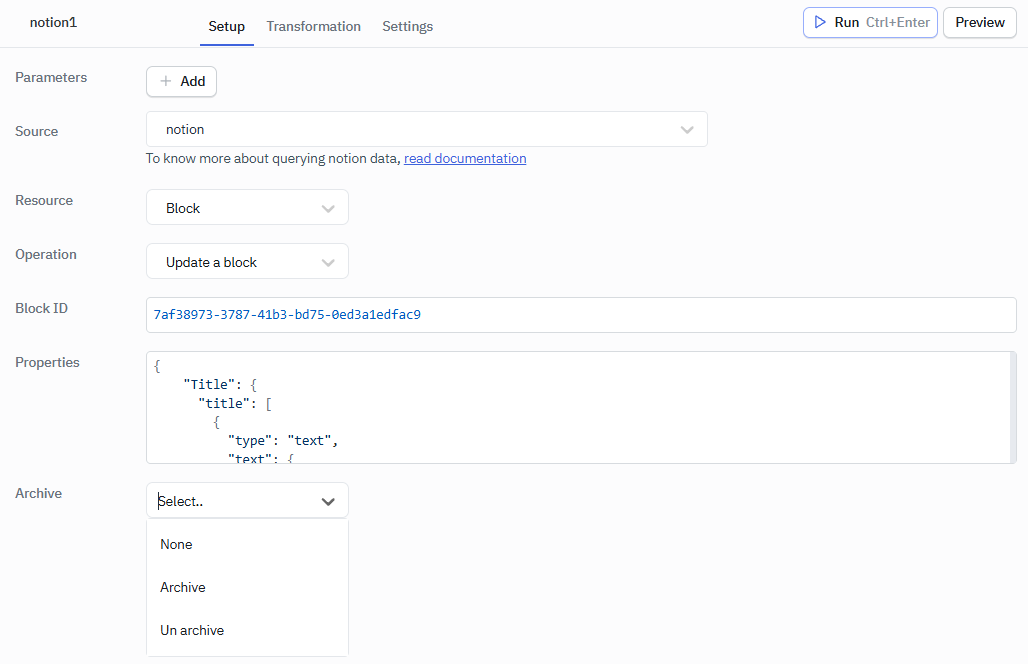1028x664 pixels.
Task: Click the plus icon on the Add button
Action: pyautogui.click(x=164, y=81)
